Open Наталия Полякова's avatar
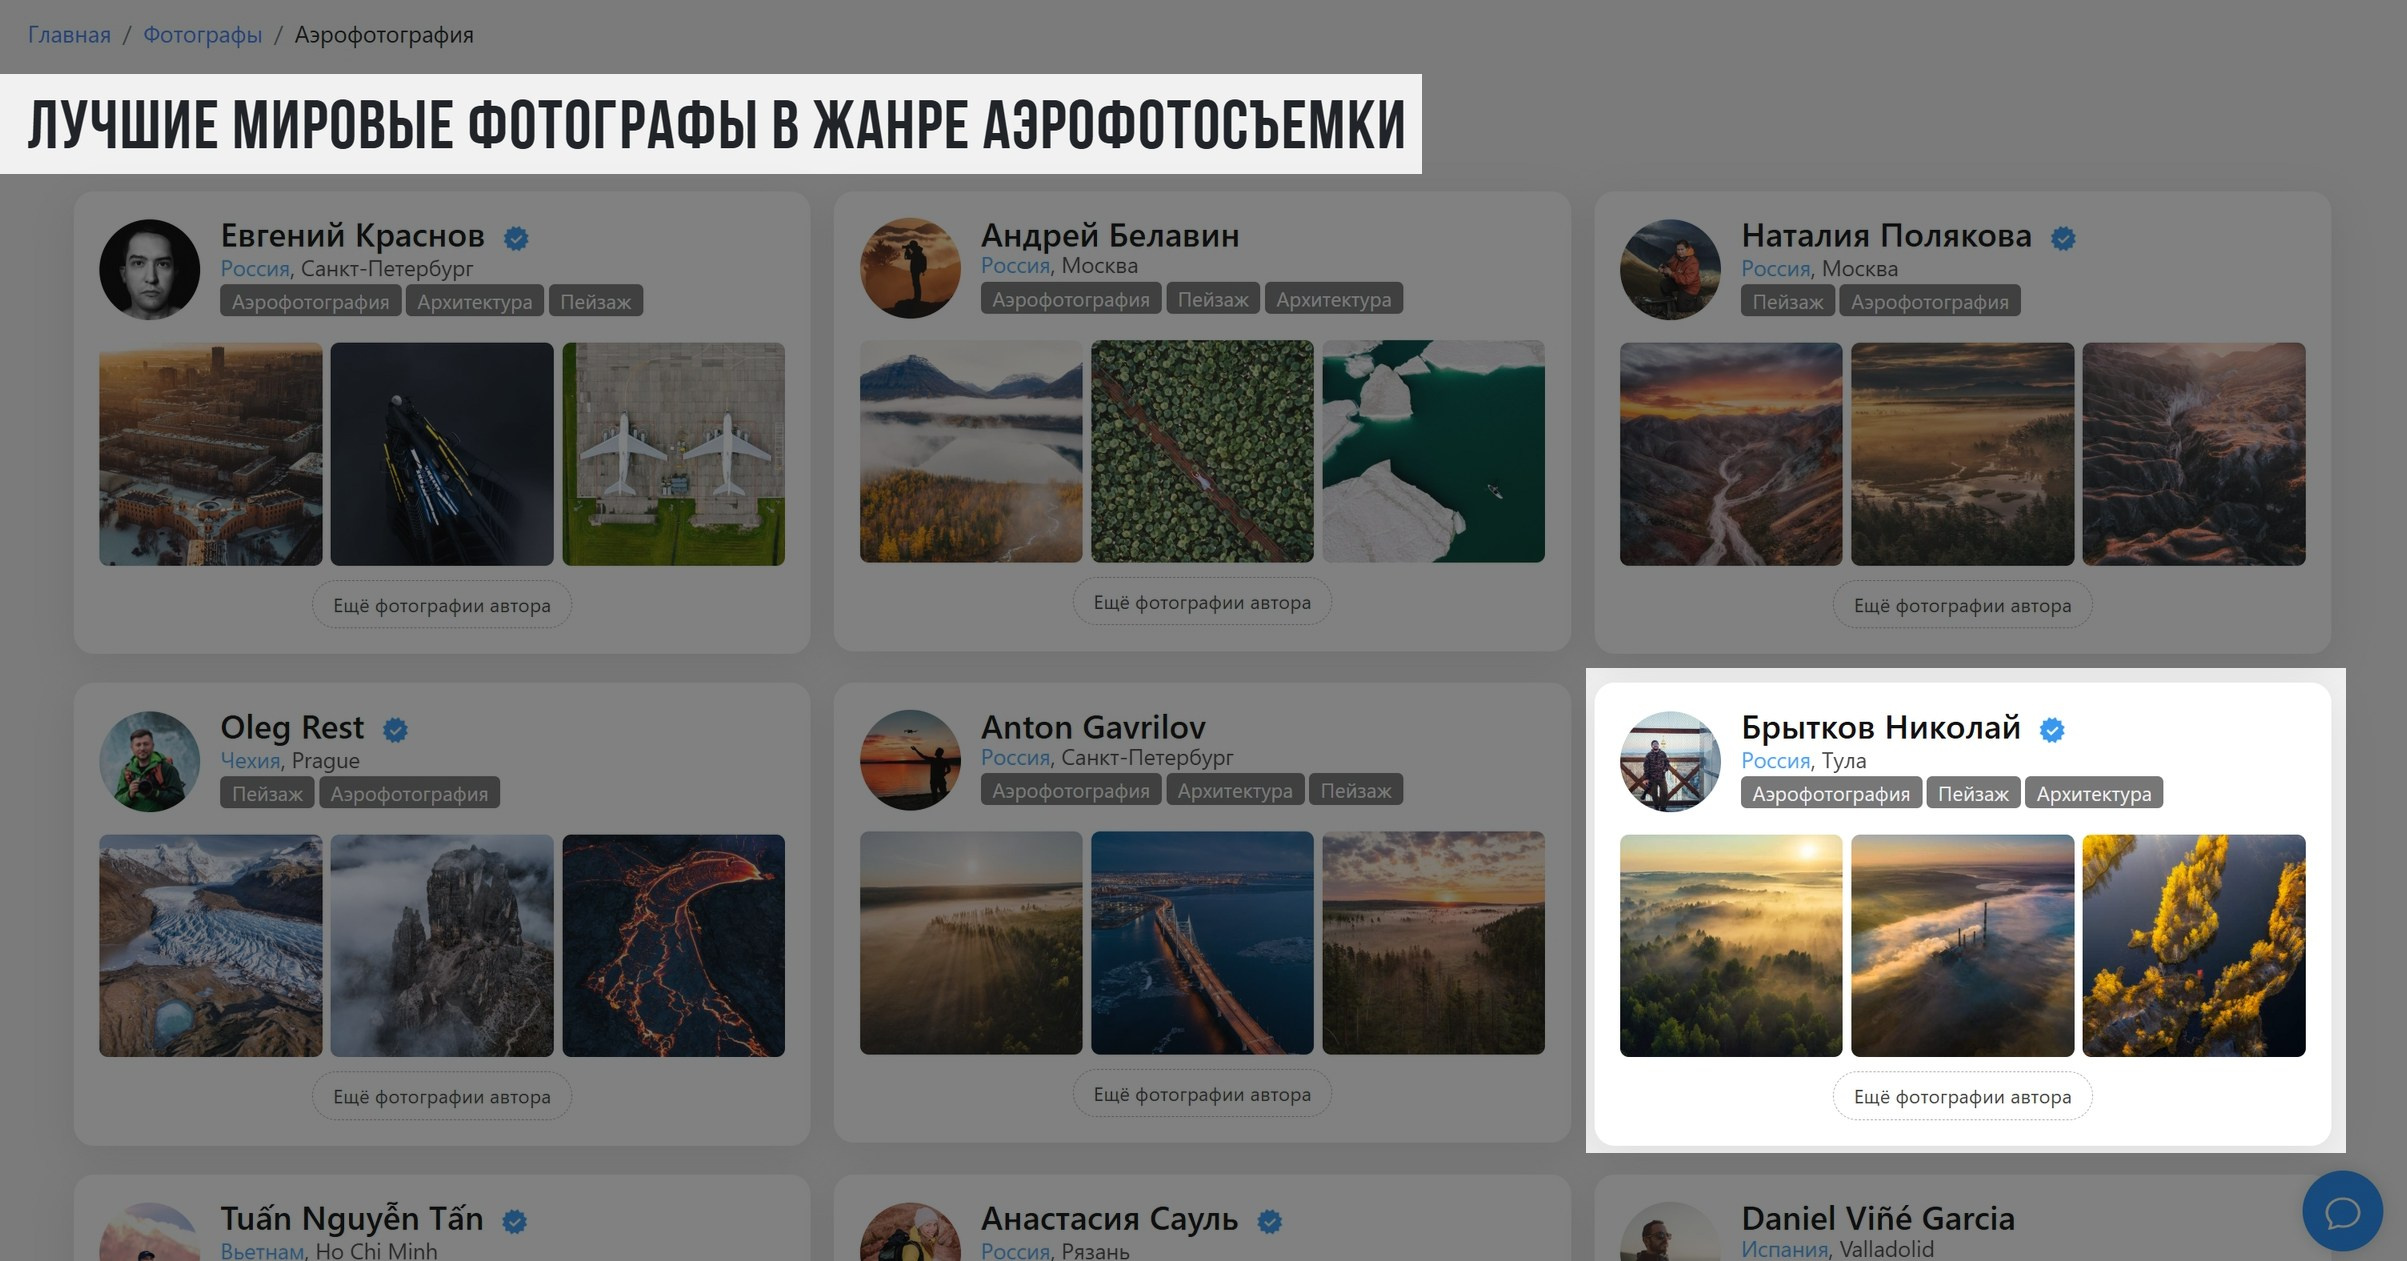The width and height of the screenshot is (2407, 1261). coord(1670,269)
